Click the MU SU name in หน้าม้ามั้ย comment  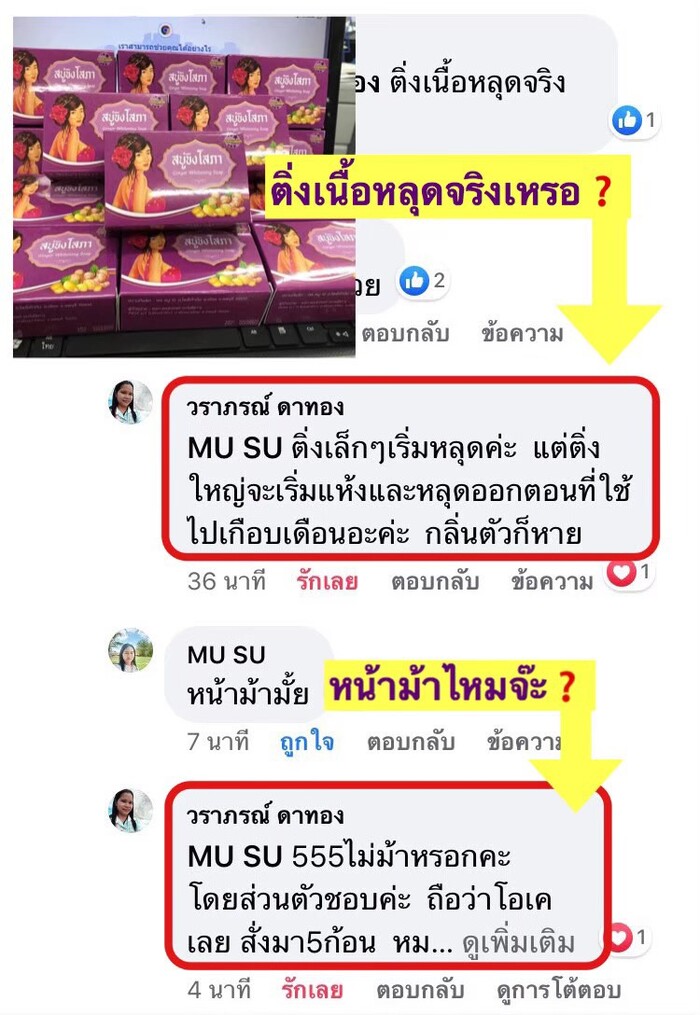226,655
